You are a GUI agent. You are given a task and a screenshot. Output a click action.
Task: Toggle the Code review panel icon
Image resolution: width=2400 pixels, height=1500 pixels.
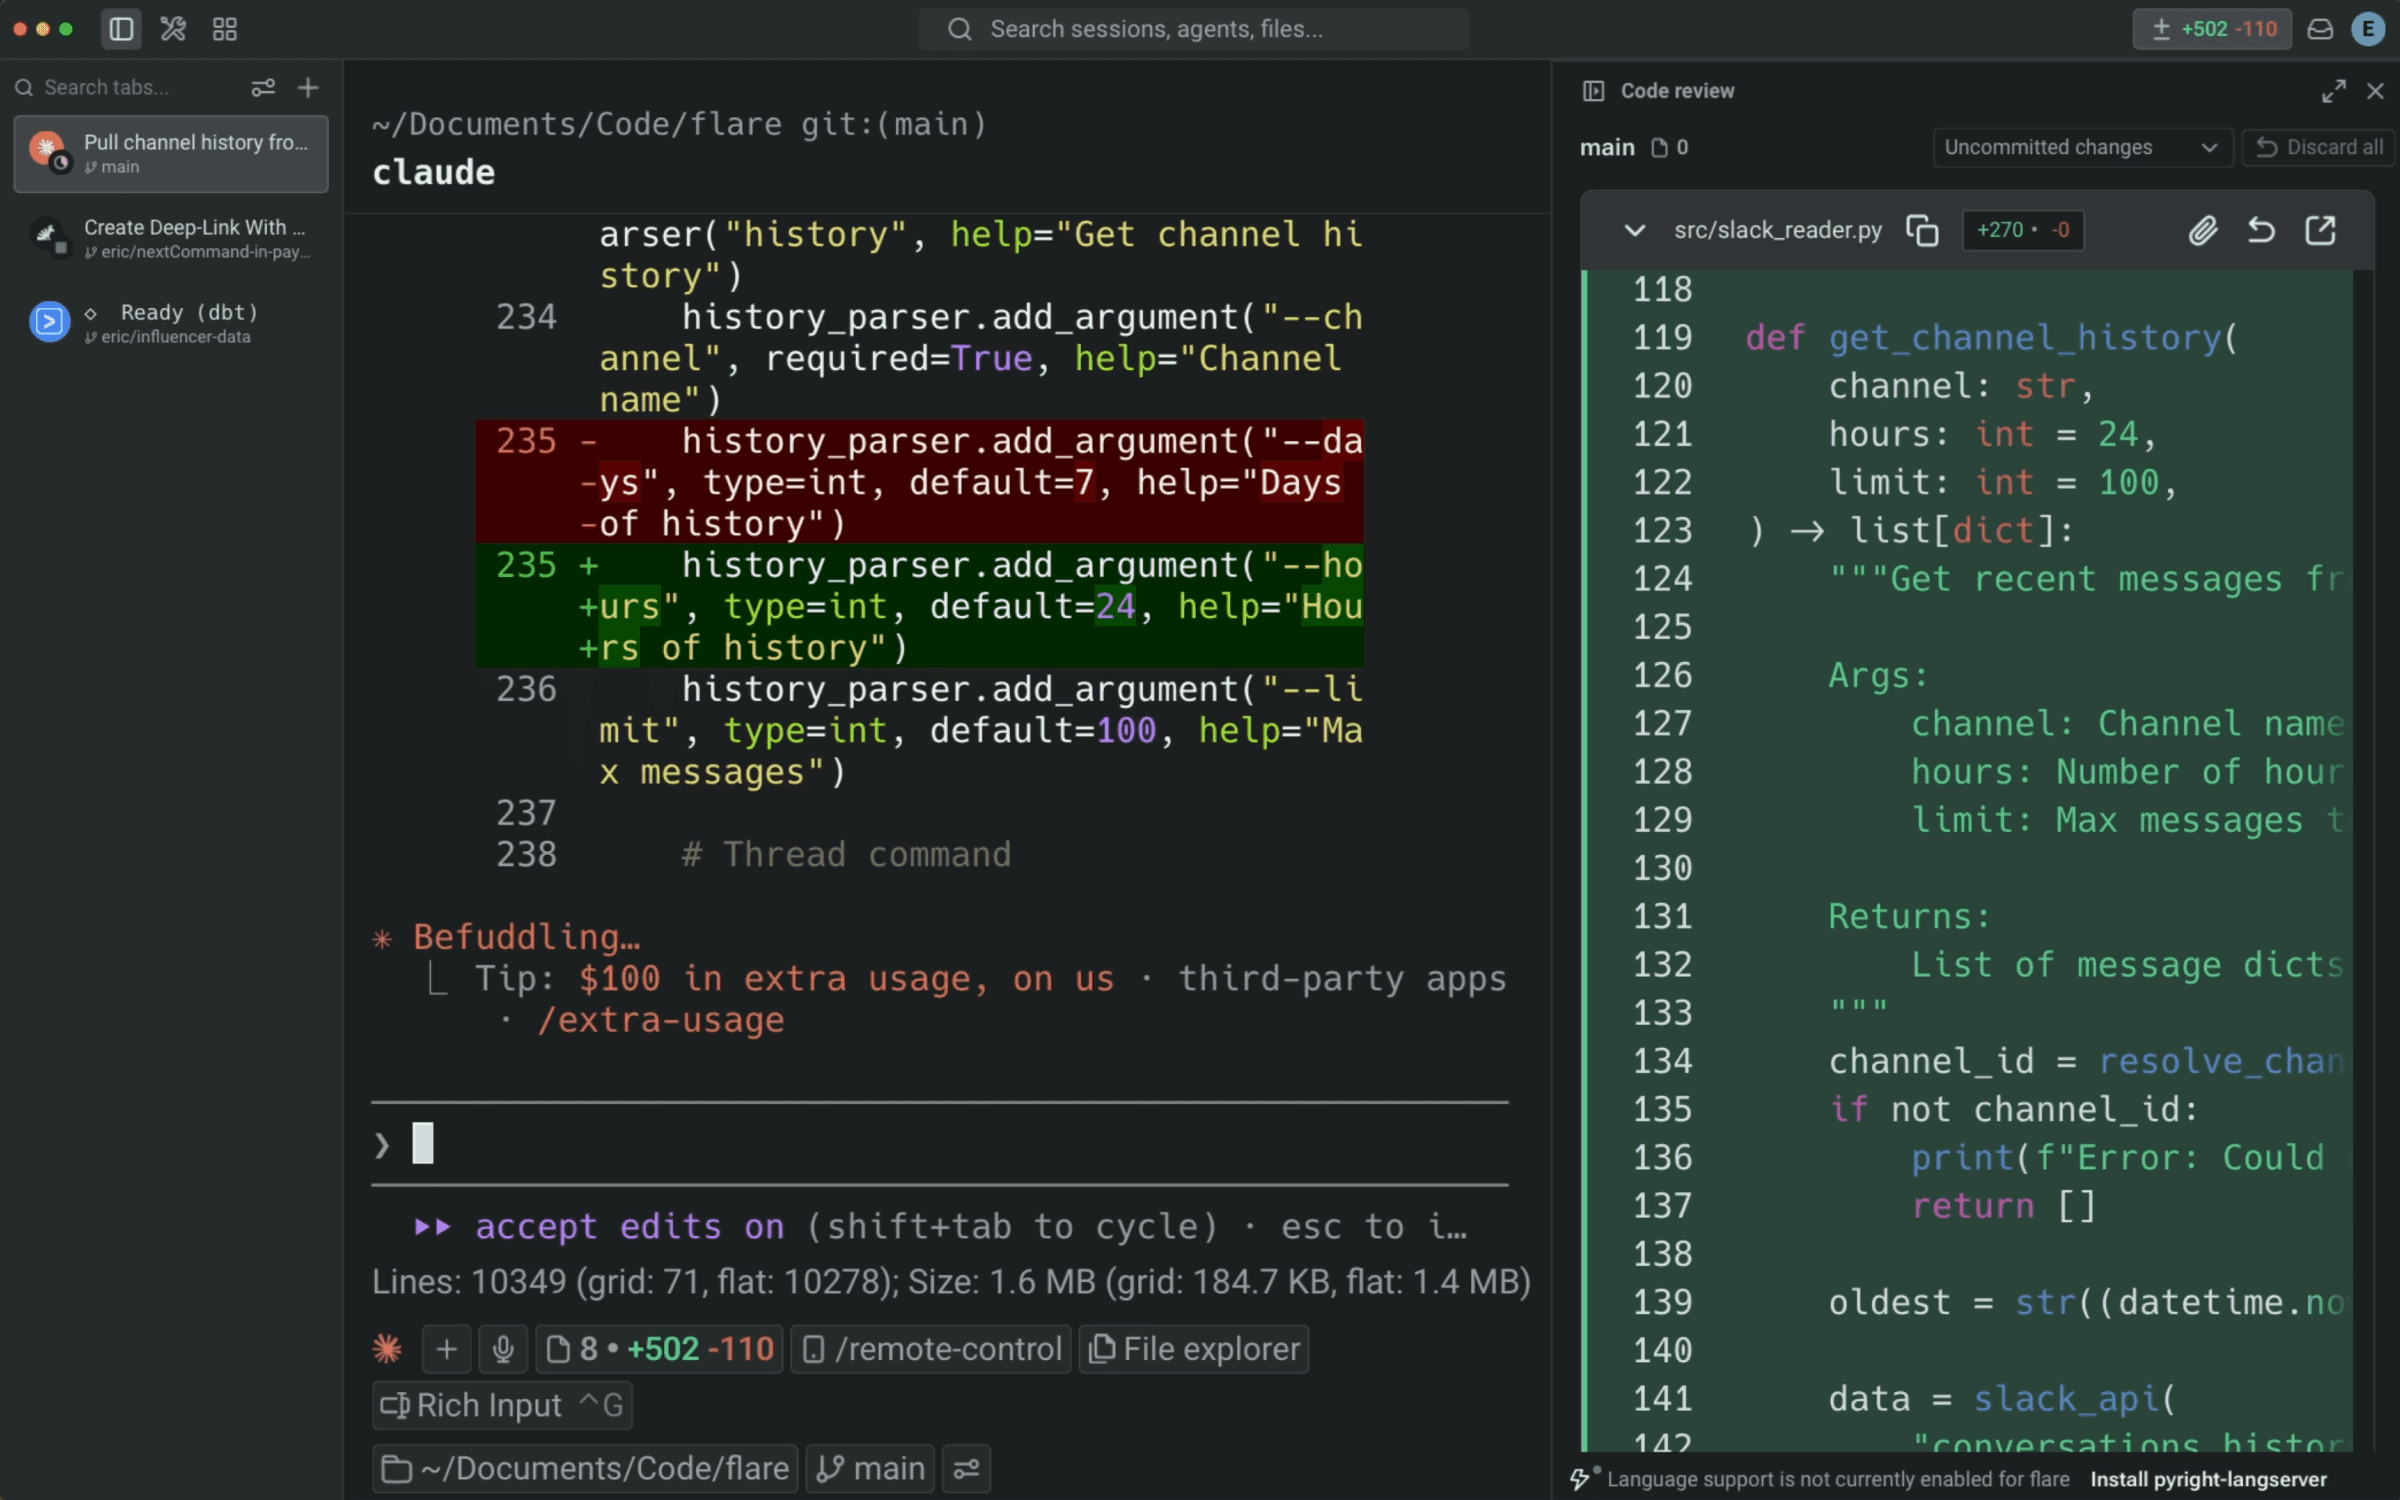pos(1593,91)
